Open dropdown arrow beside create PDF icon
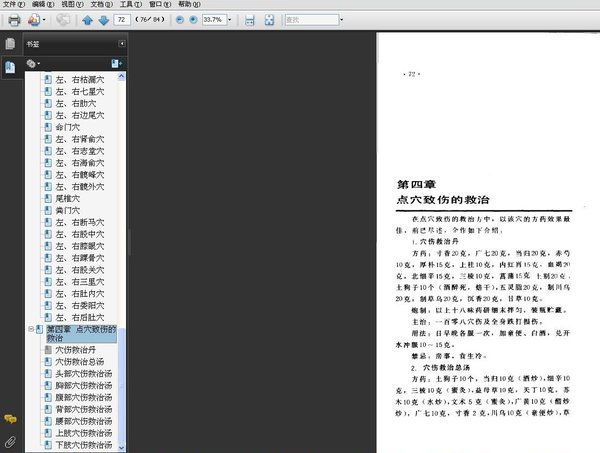600x453 pixels. pos(44,20)
